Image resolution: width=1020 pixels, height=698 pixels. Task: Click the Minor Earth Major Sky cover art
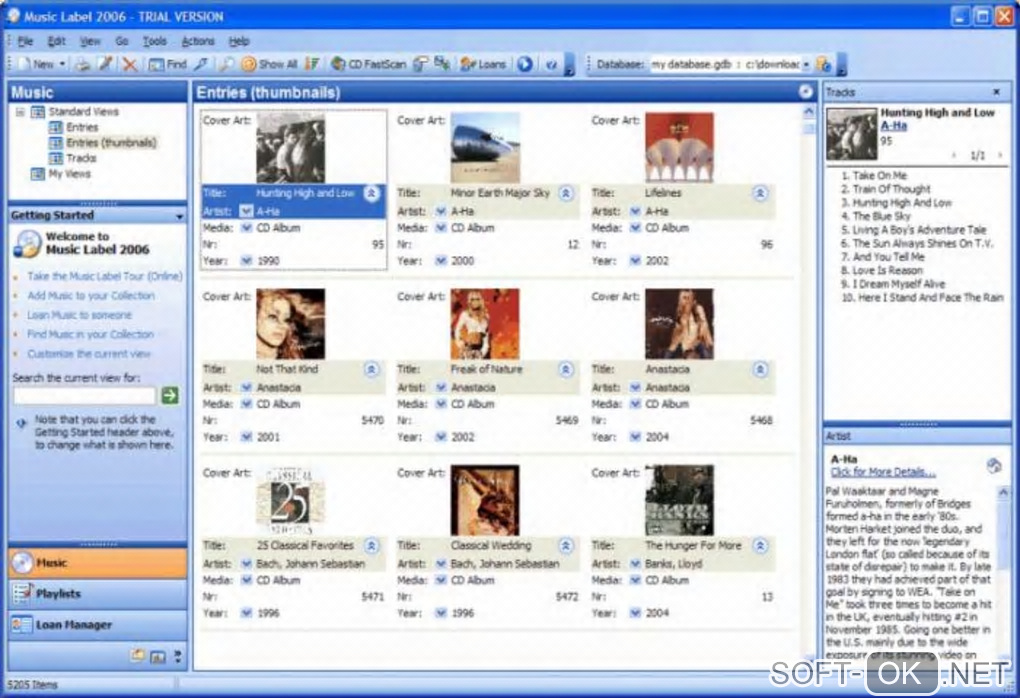485,148
